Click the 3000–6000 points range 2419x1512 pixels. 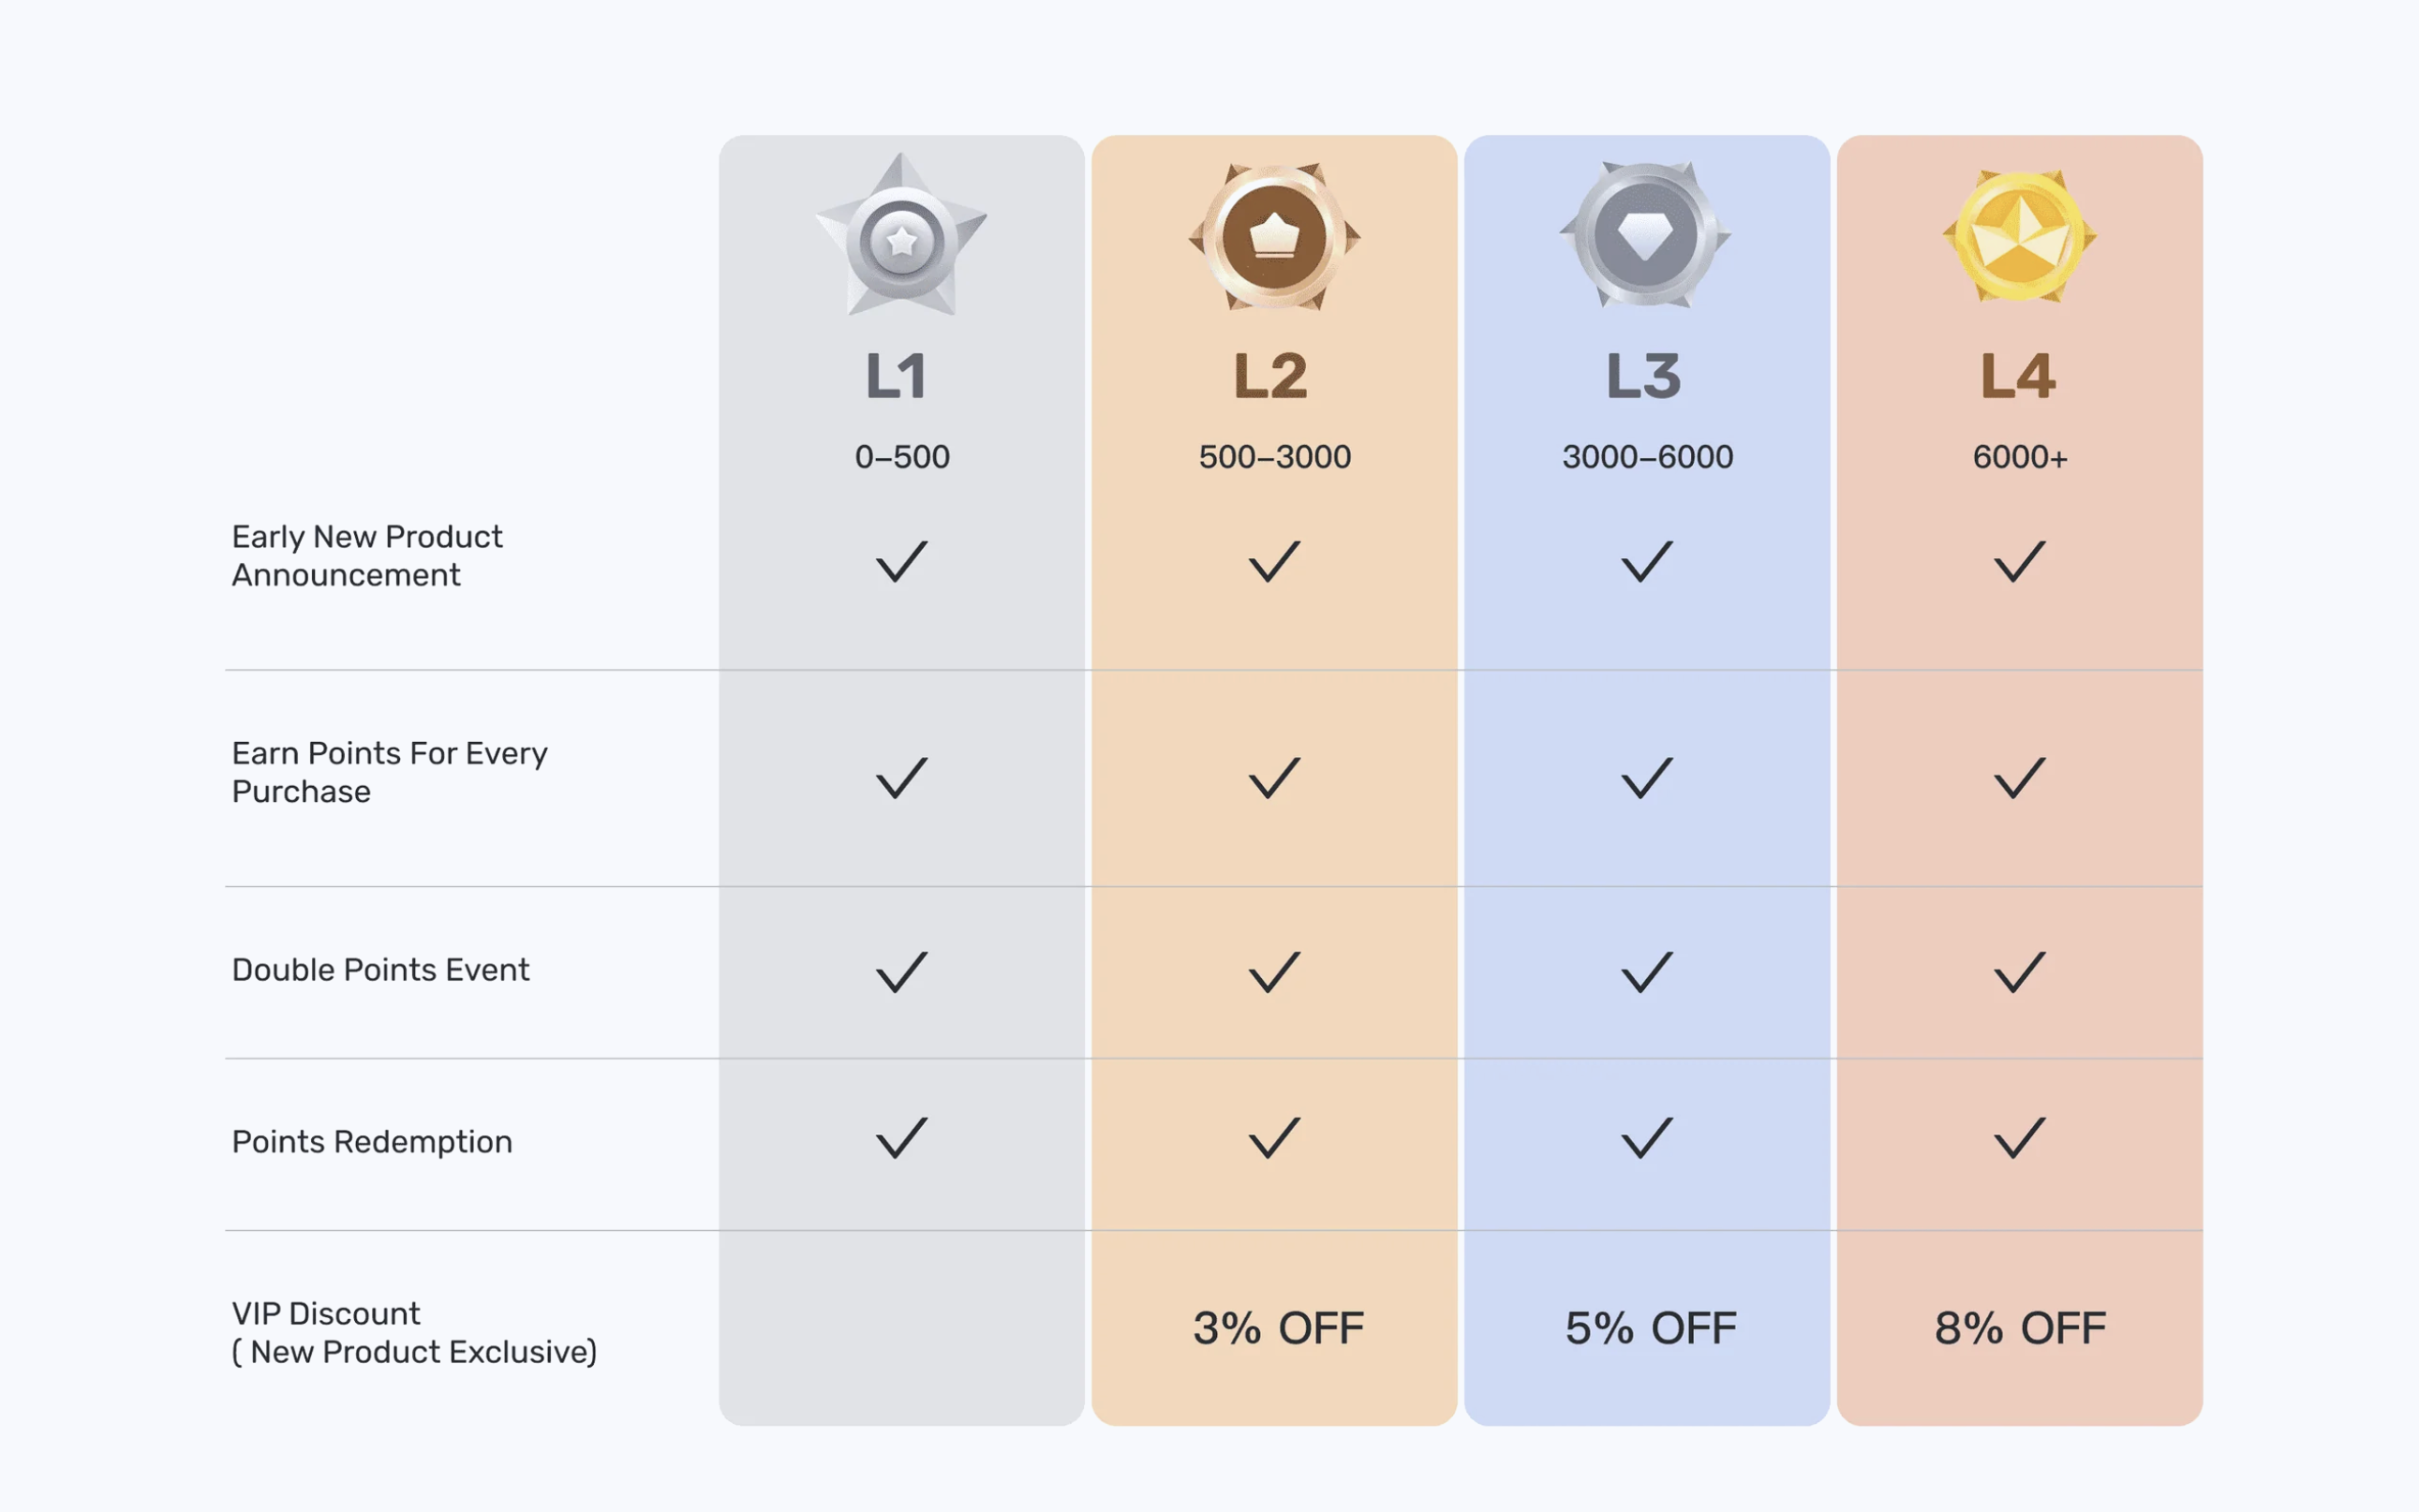point(1647,457)
